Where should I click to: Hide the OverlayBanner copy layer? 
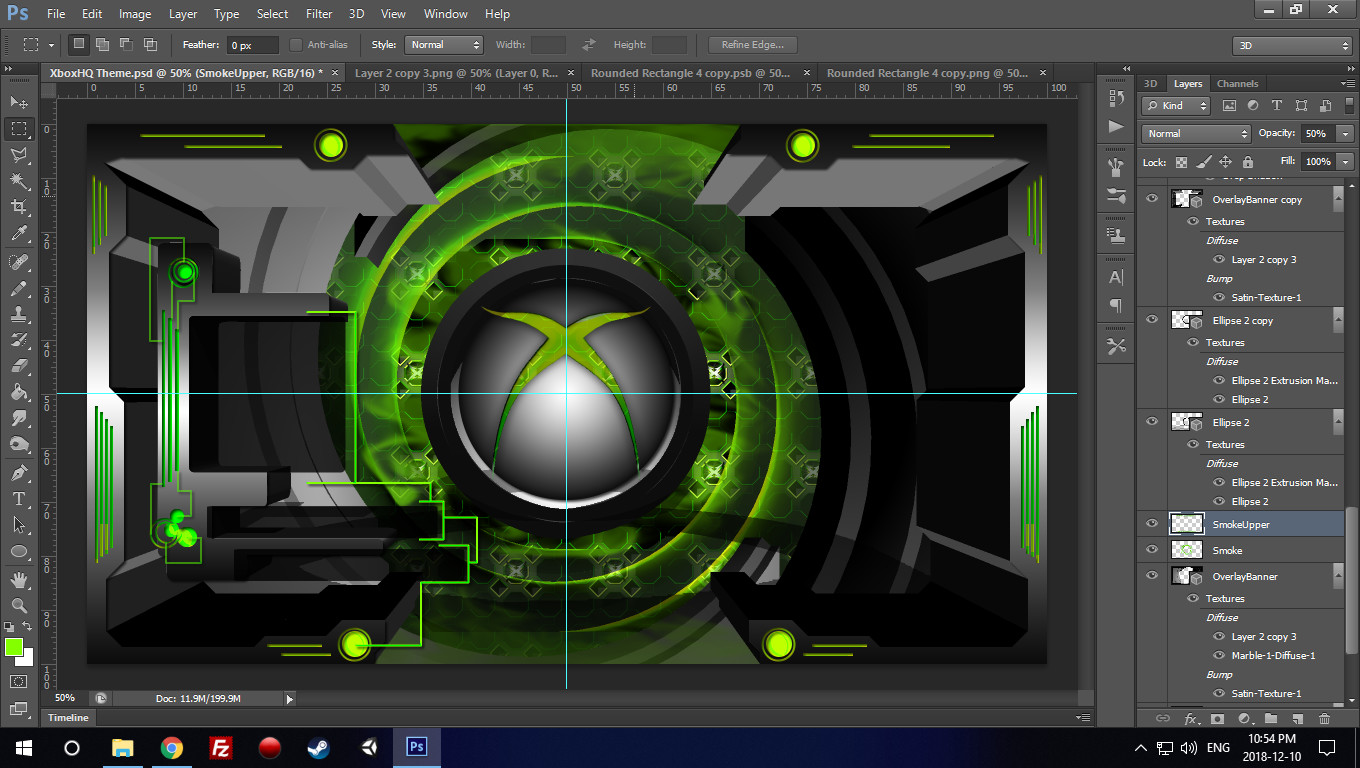point(1152,199)
